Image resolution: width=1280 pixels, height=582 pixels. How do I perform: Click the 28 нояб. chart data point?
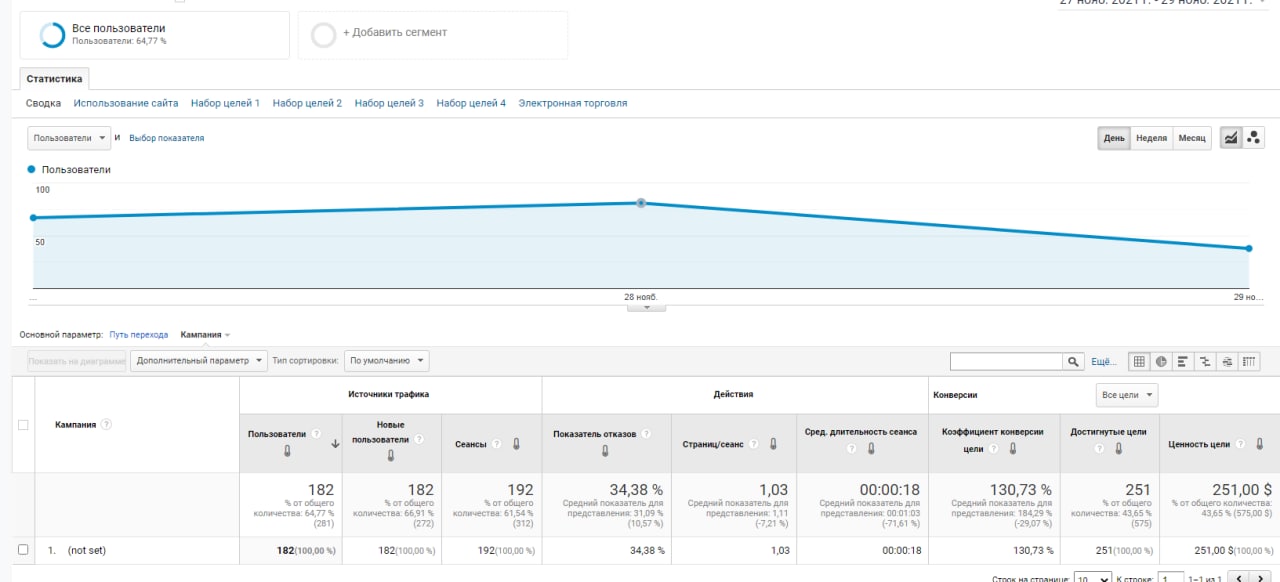(x=642, y=203)
